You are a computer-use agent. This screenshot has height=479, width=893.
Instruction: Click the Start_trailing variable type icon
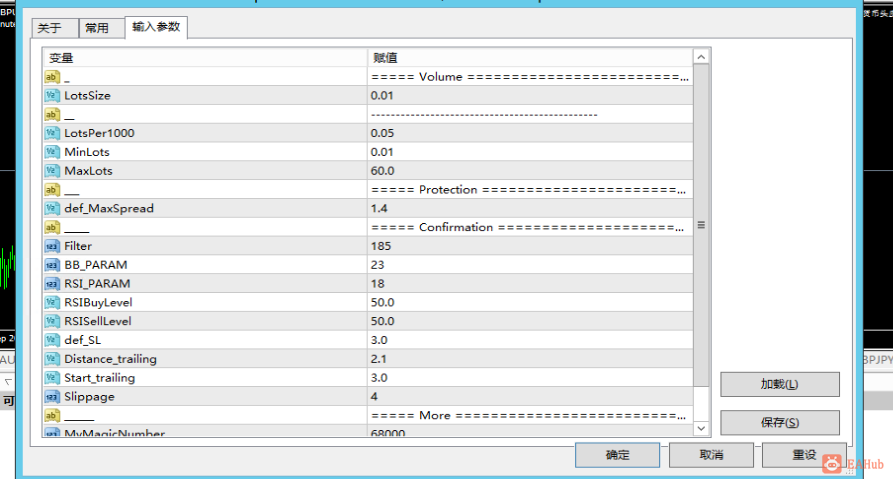coord(52,378)
